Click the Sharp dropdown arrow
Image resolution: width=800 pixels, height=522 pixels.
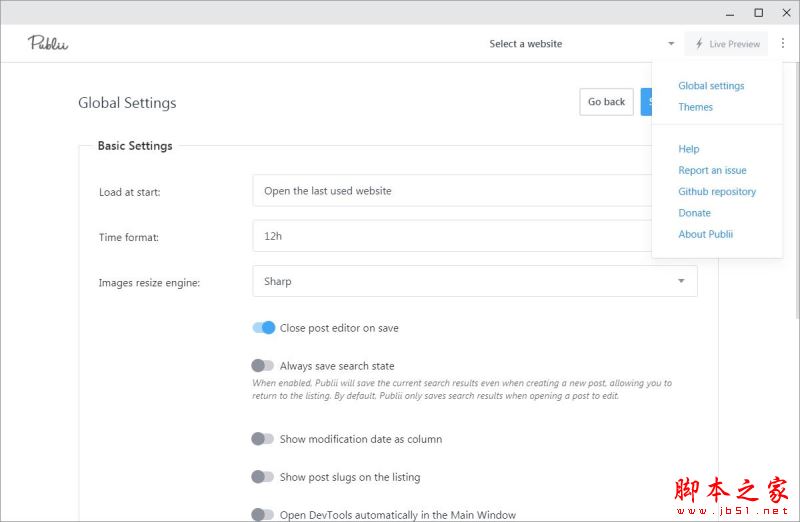[681, 281]
